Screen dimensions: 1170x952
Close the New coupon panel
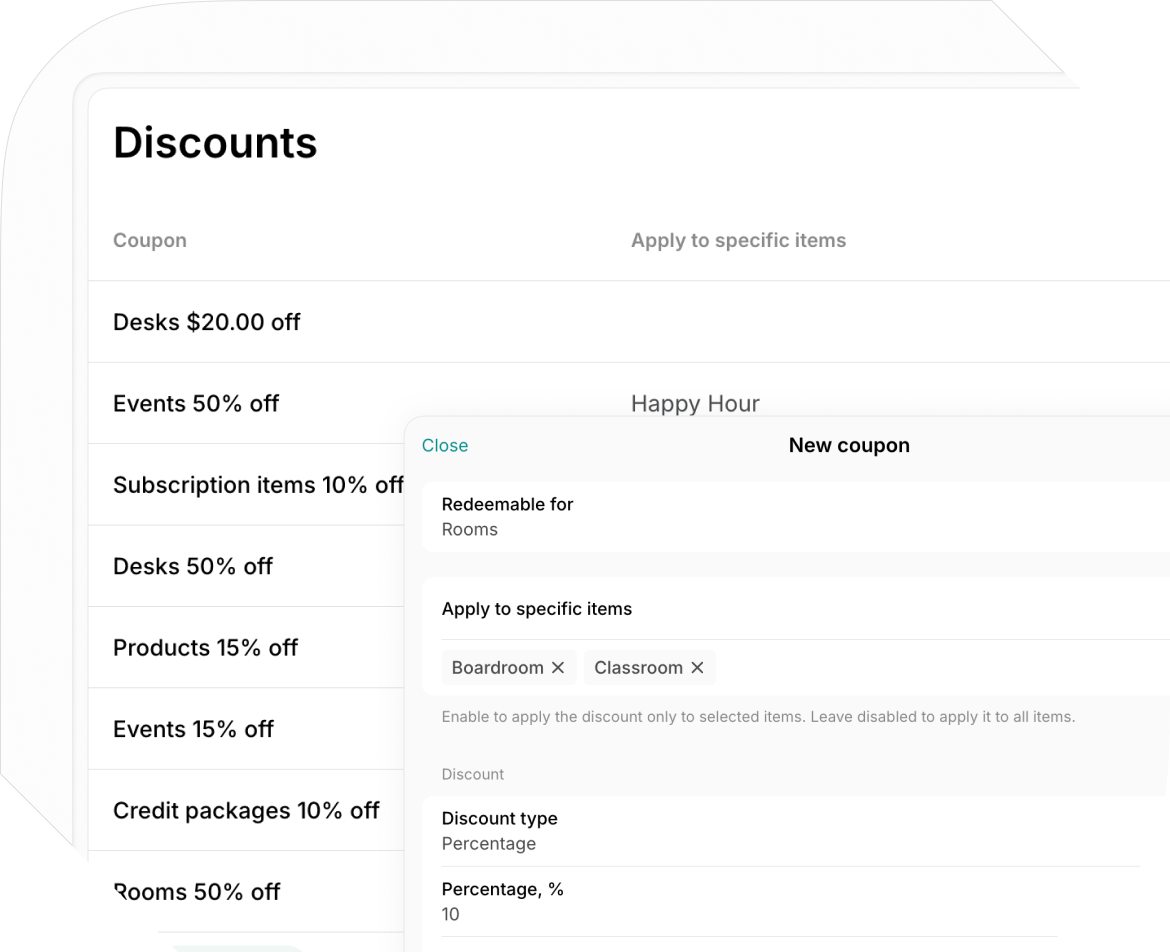coord(445,446)
